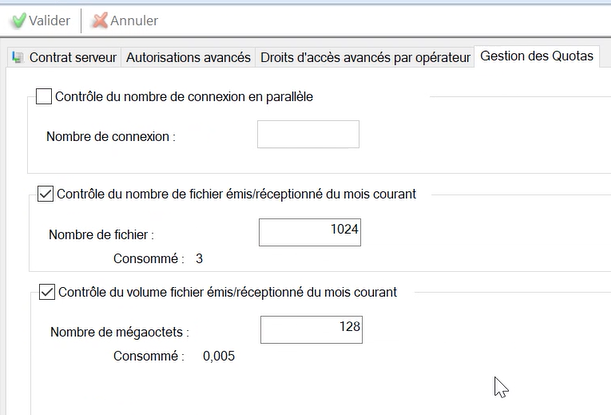This screenshot has width=611, height=415.
Task: Focus the Nombre de mégaoctets field showing 128
Action: point(310,330)
